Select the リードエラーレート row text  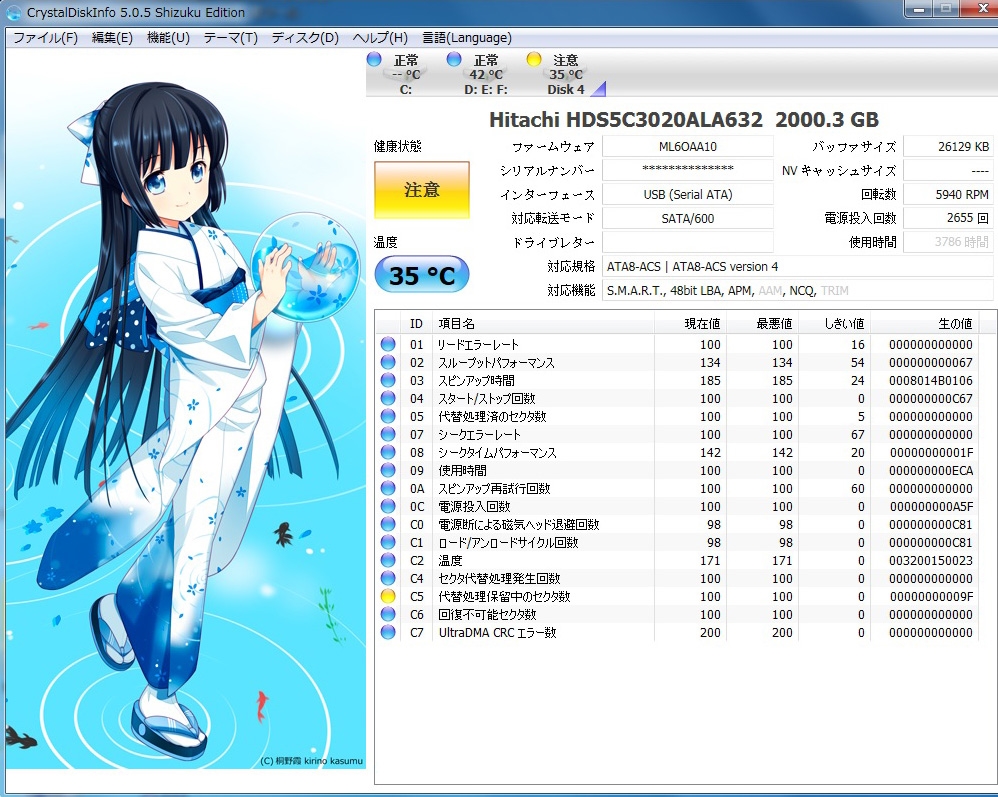coord(478,344)
